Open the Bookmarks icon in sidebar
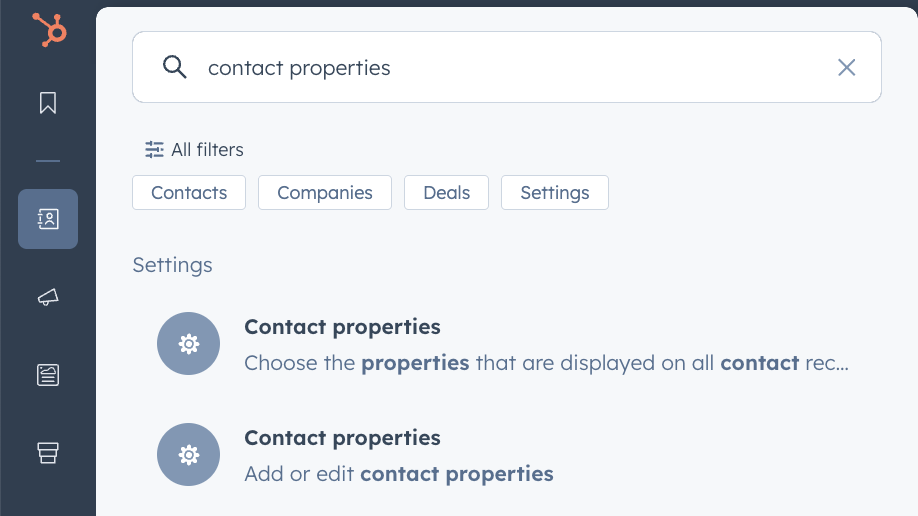The width and height of the screenshot is (918, 516). coord(48,103)
